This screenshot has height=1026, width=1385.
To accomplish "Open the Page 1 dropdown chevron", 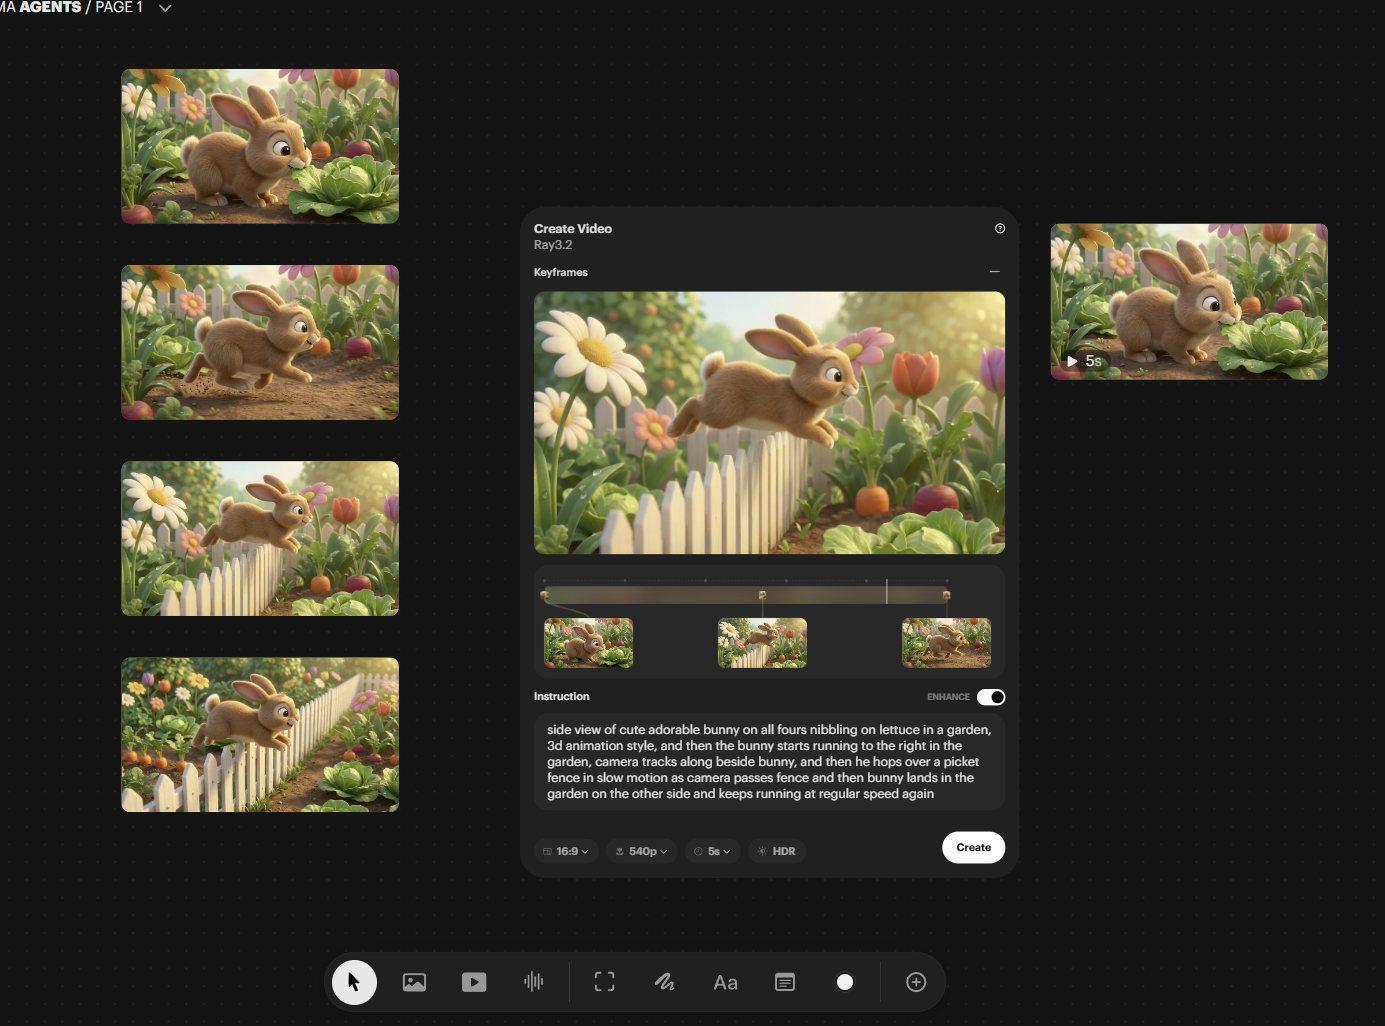I will (165, 8).
